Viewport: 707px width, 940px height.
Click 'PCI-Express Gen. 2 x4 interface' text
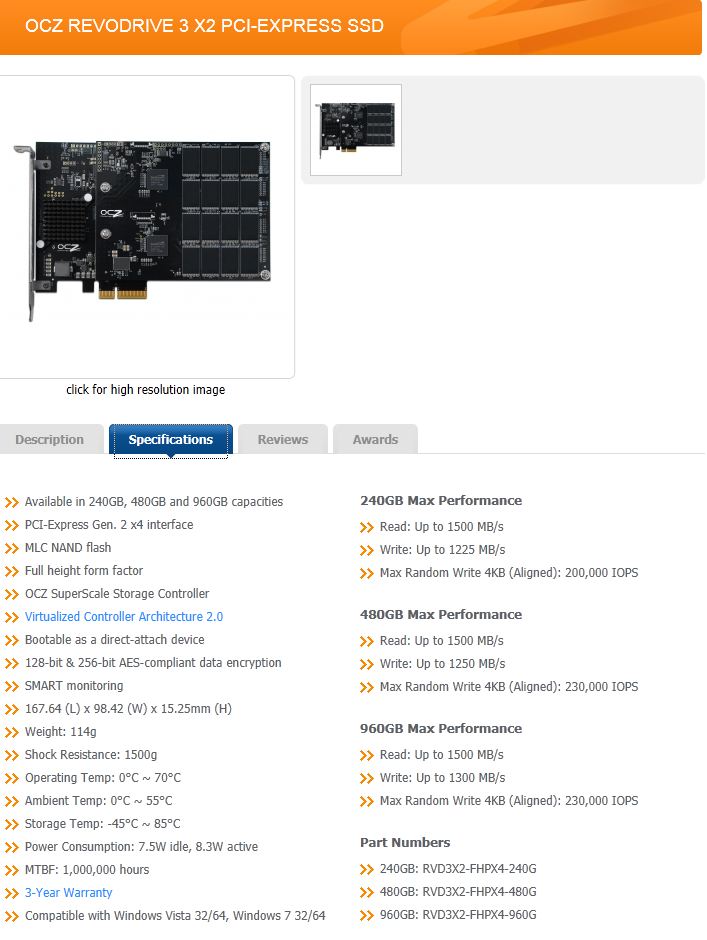[x=109, y=525]
